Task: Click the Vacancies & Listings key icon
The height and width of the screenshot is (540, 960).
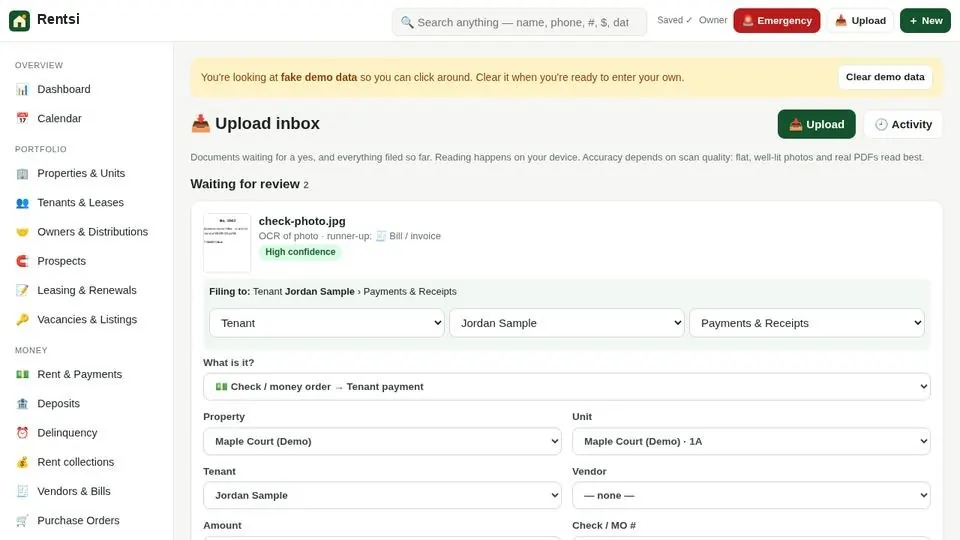Action: pos(22,320)
